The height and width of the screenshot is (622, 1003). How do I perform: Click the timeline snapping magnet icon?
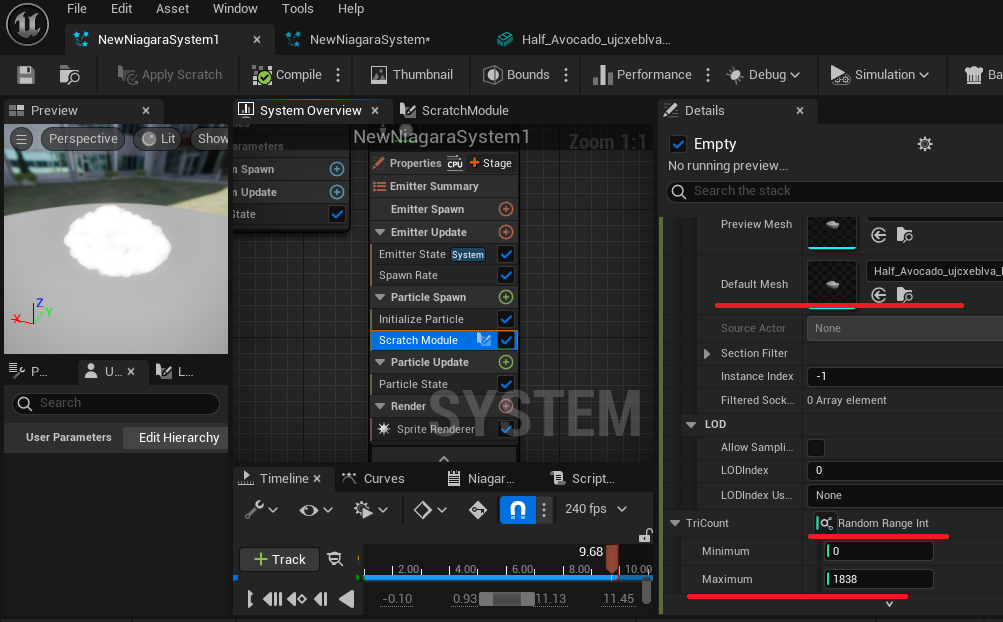(x=517, y=509)
